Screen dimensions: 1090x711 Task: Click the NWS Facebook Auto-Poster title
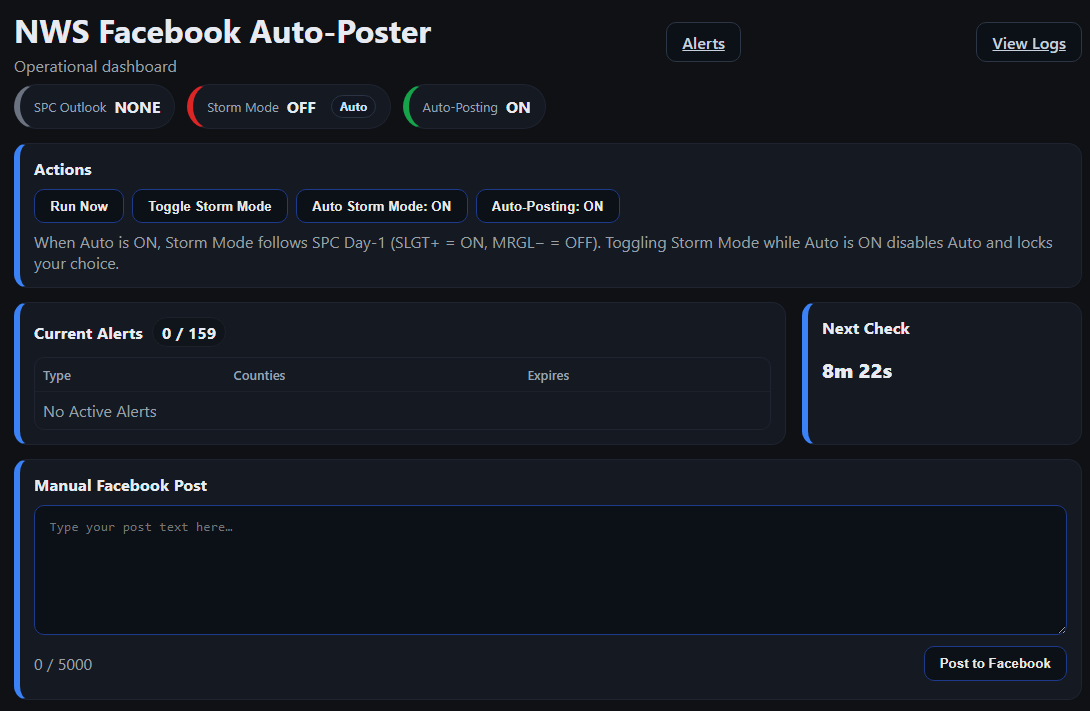223,32
